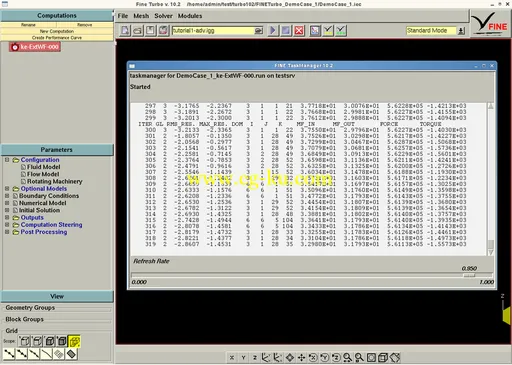Screen dimensions: 512x365
Task: Click the blue square suspend solver icon
Action: coord(286,31)
